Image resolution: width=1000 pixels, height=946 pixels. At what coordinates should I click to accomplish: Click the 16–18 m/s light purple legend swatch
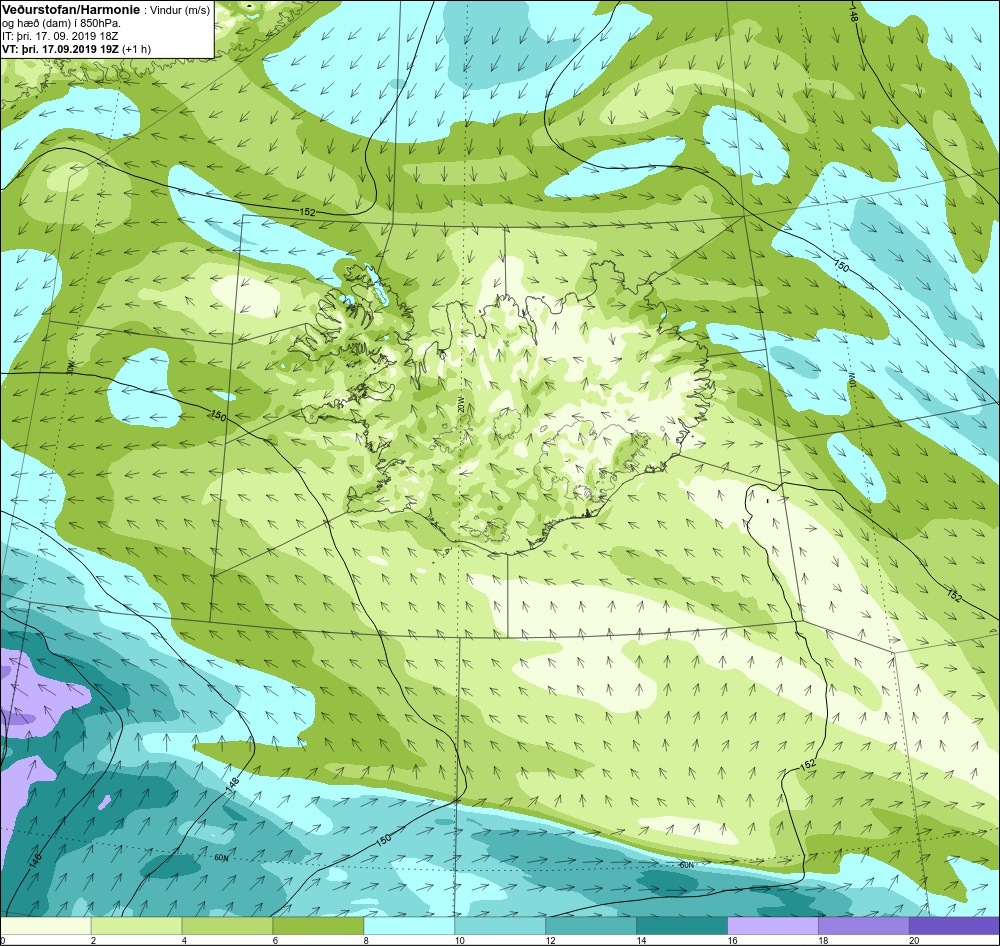point(772,926)
